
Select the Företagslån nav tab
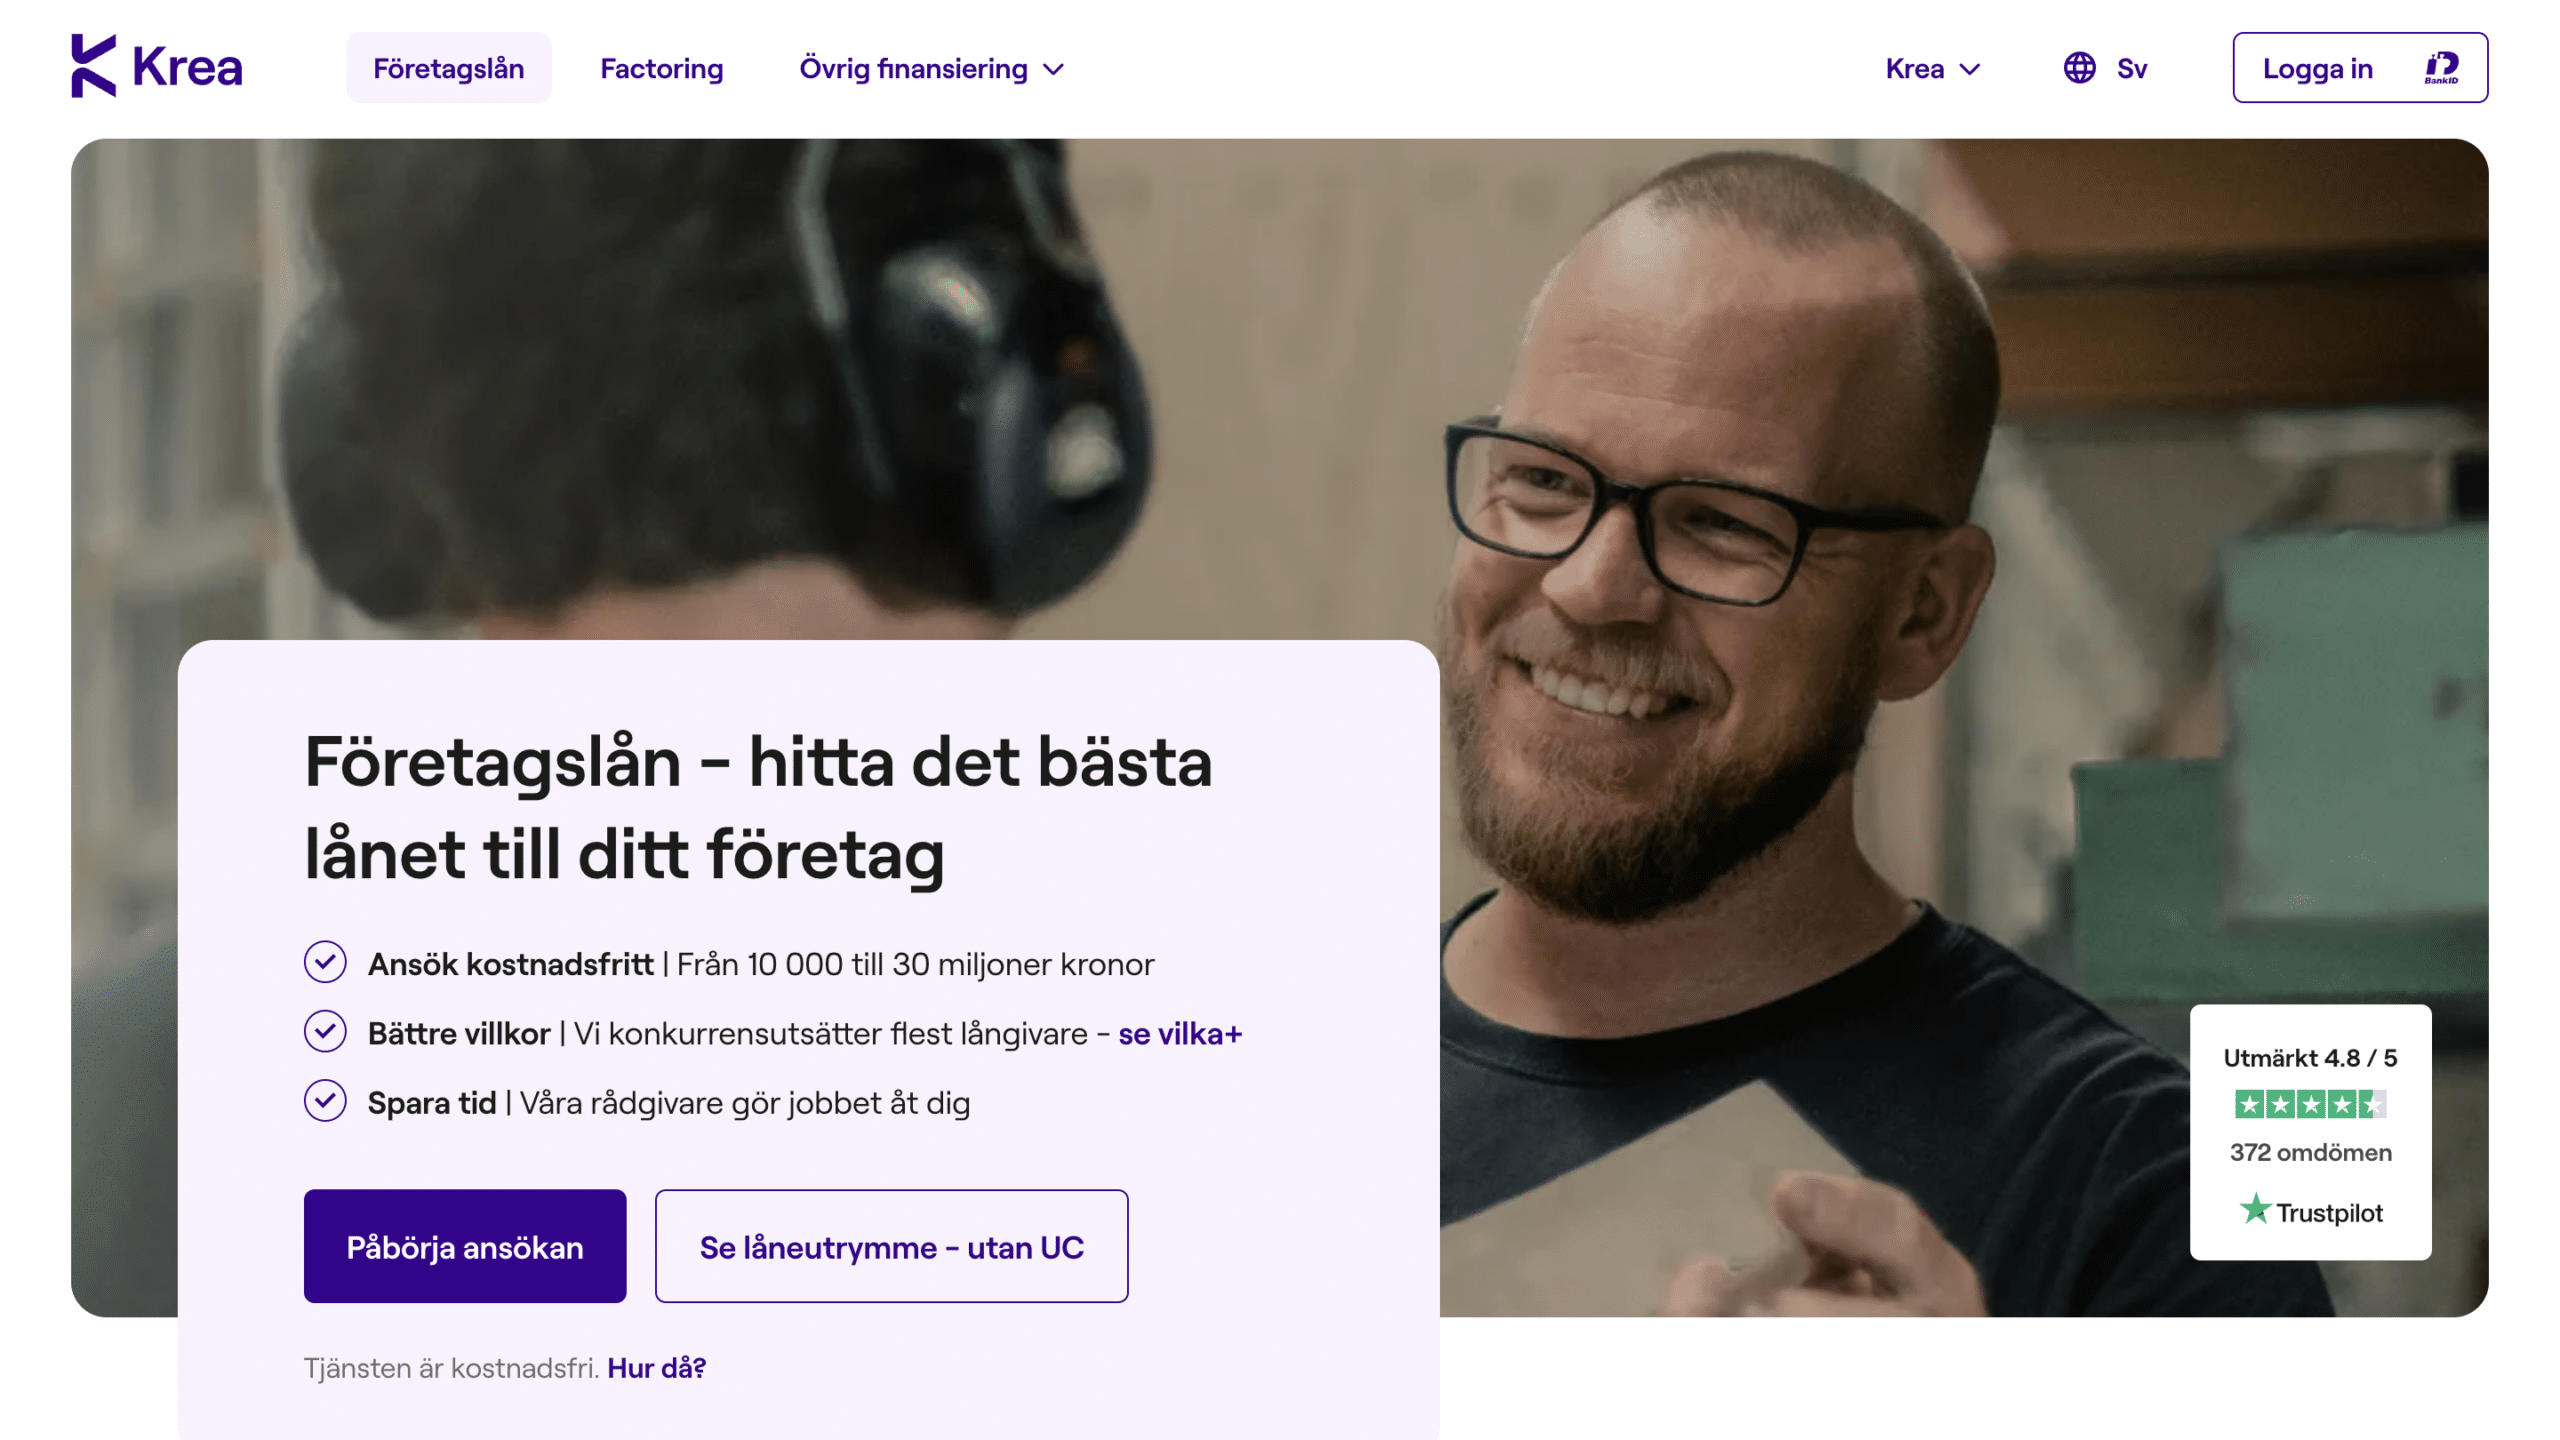(449, 68)
